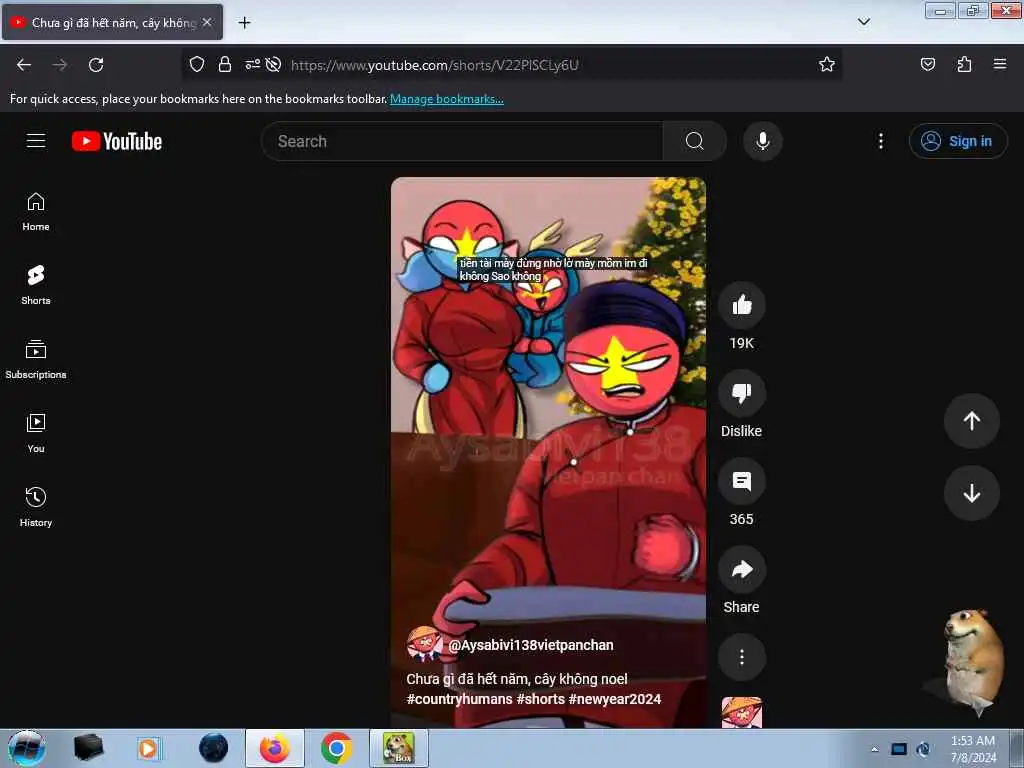Click the search magnifier button
The width and height of the screenshot is (1024, 768).
coord(695,141)
